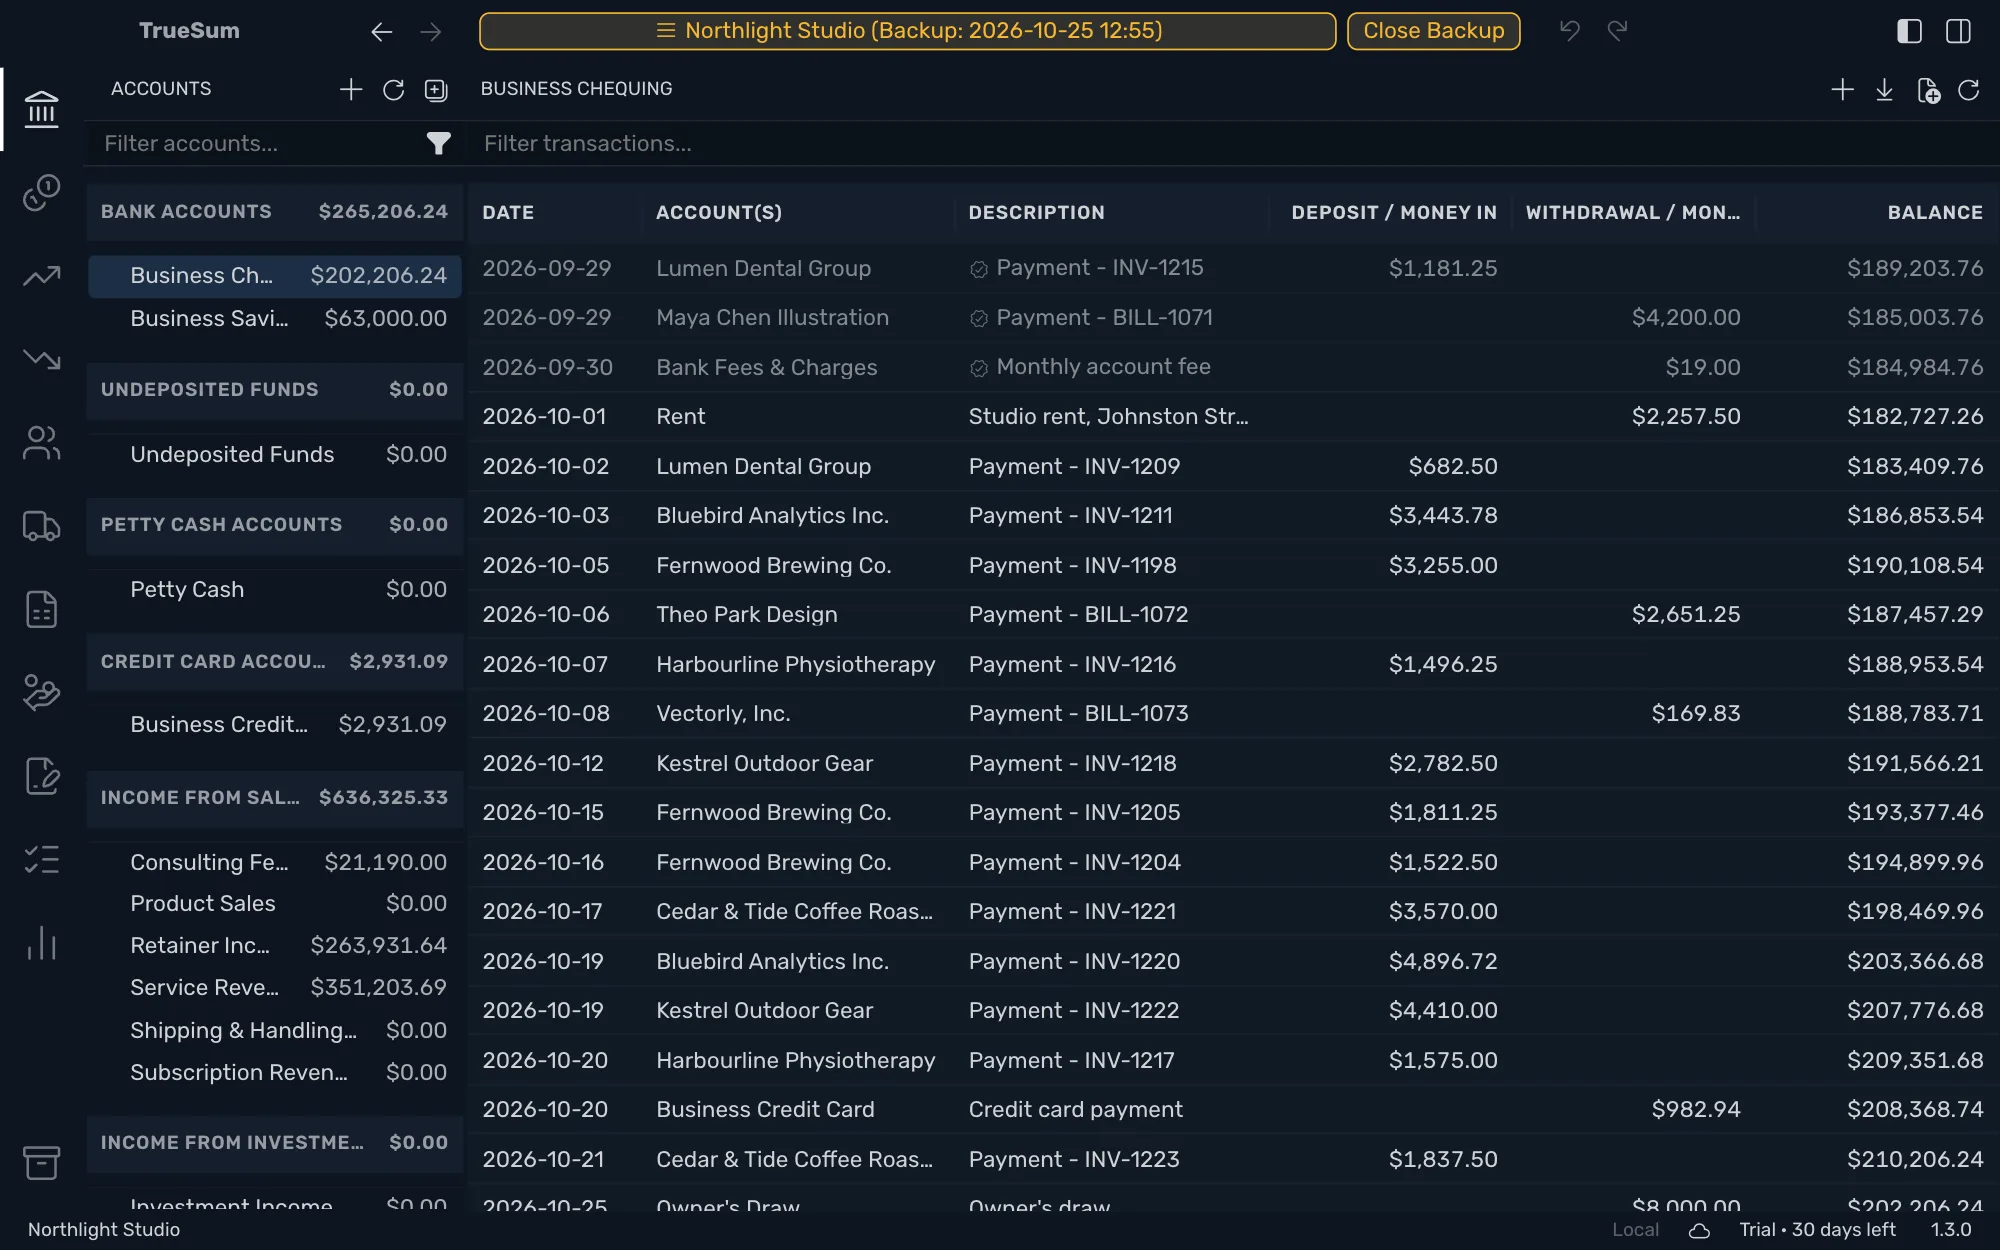Click the Credit card payment row
Viewport: 2000px width, 1250px height.
[x=1232, y=1110]
